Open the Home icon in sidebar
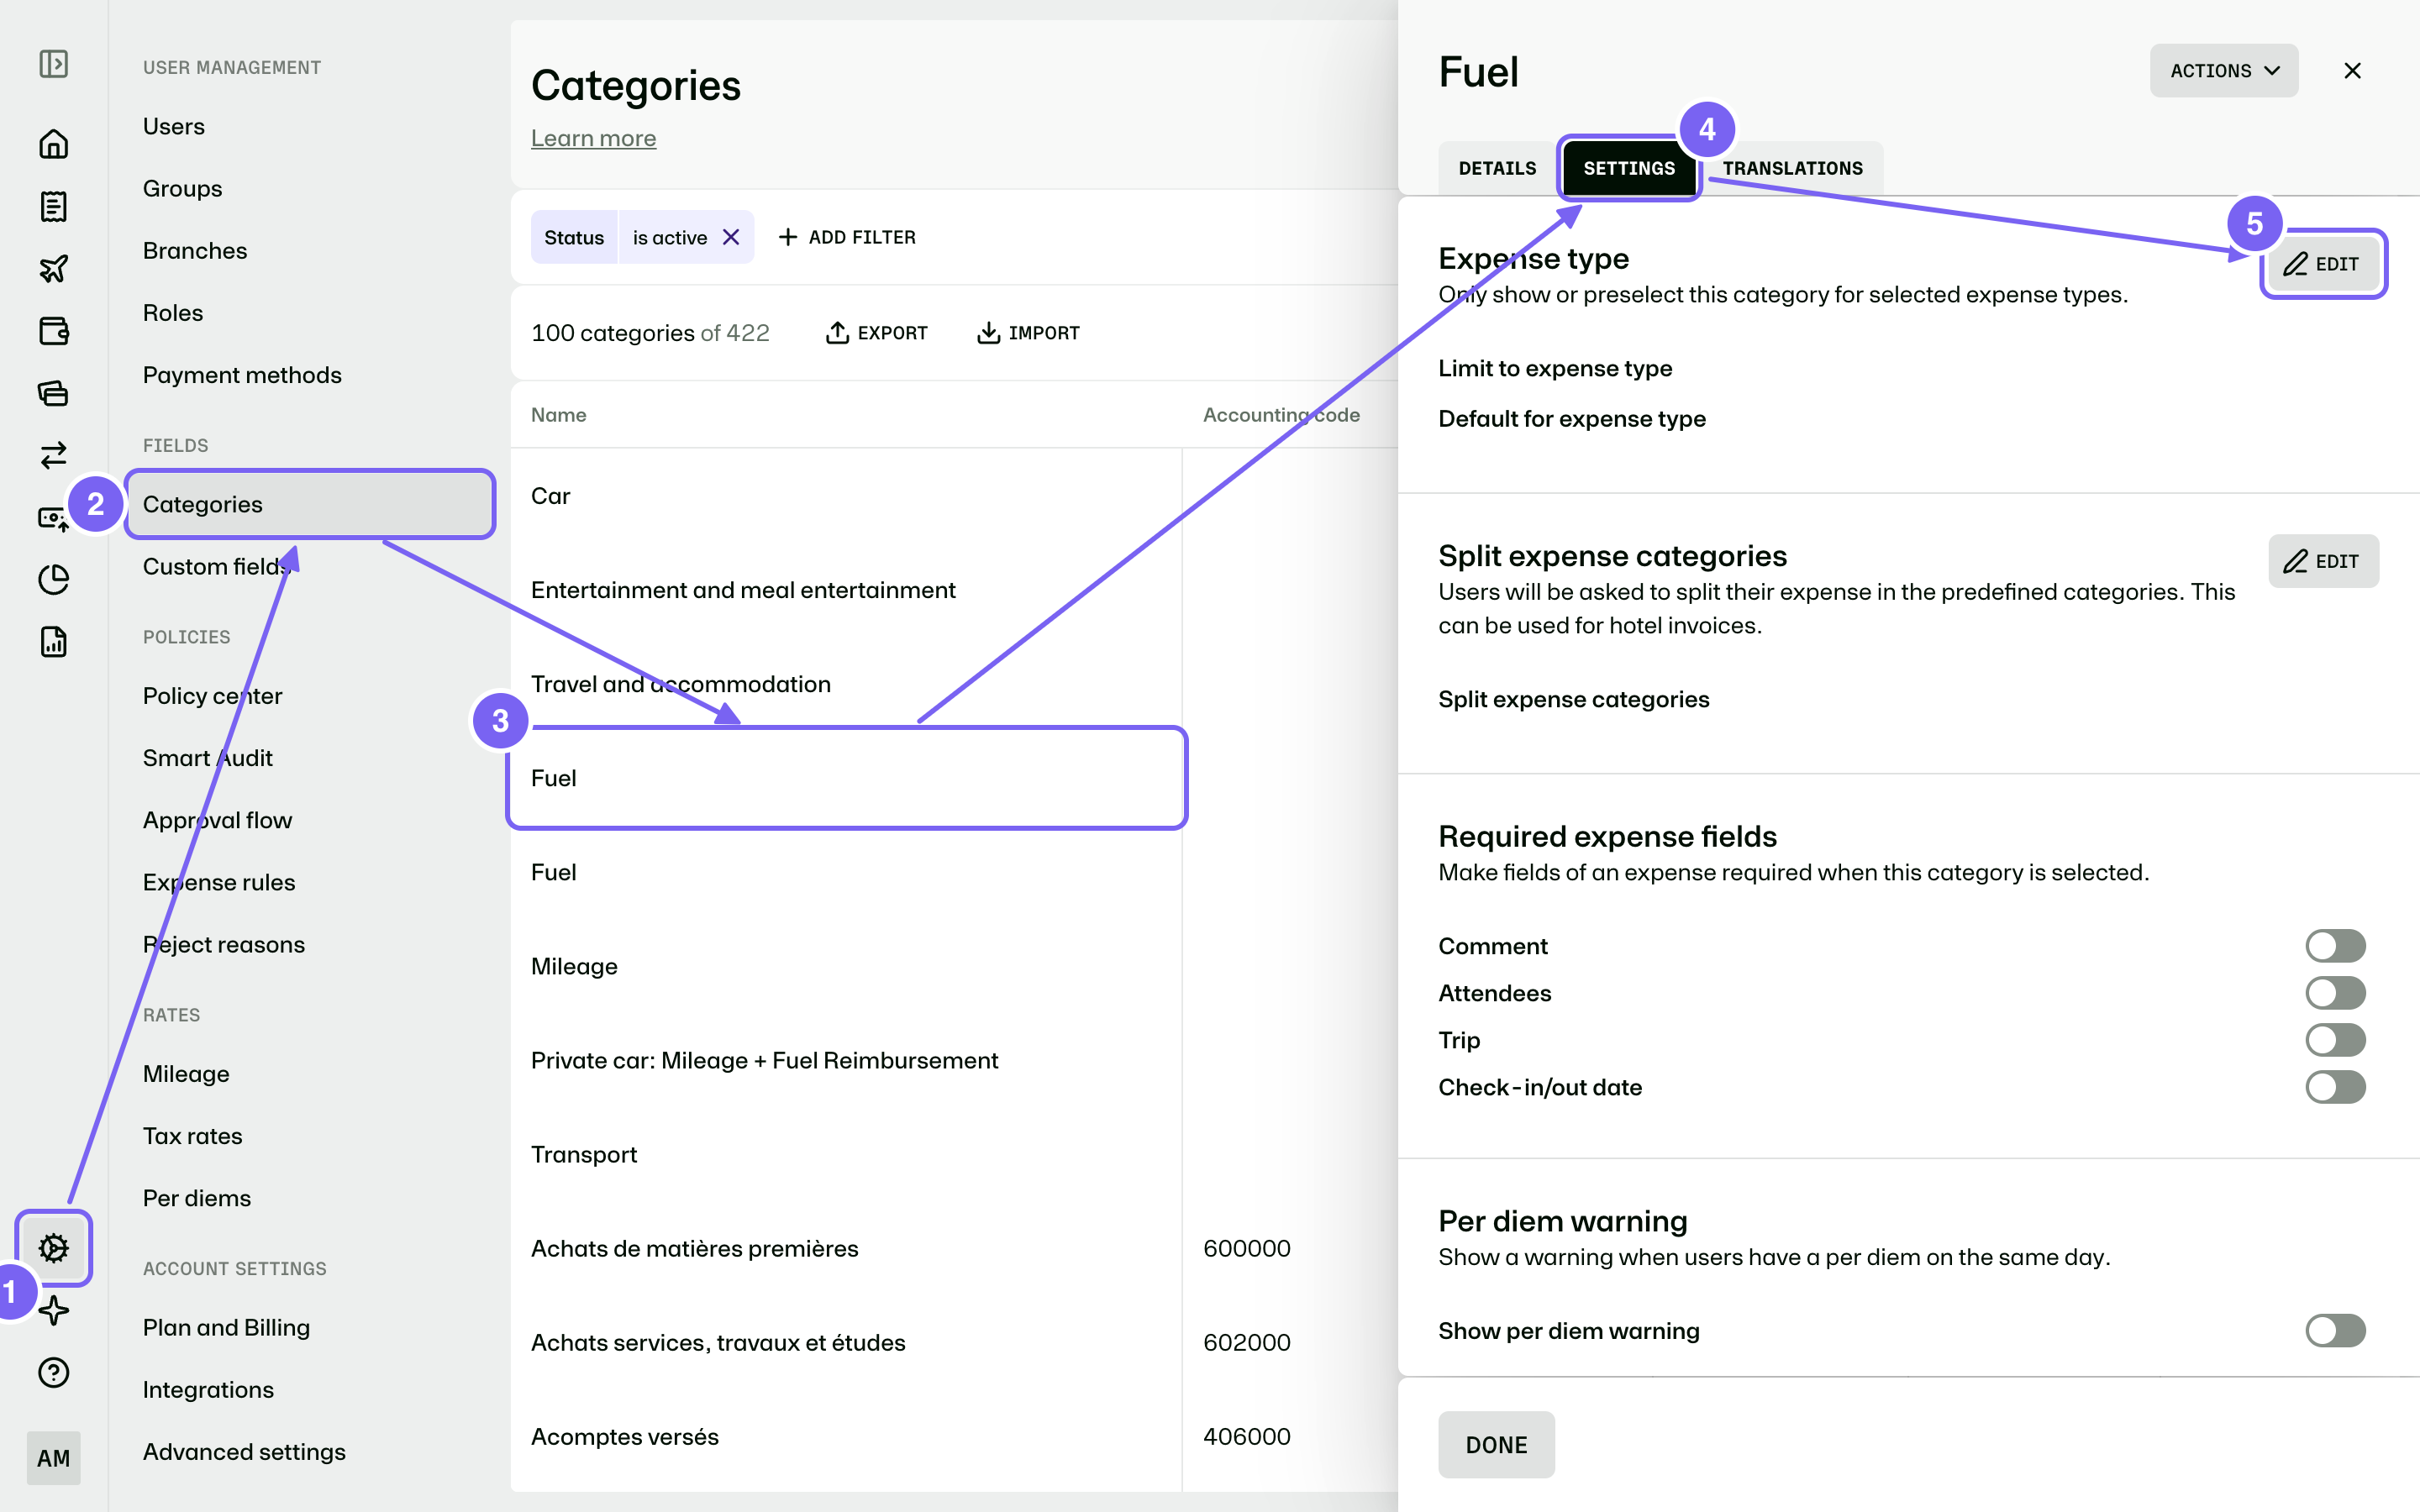 tap(53, 144)
